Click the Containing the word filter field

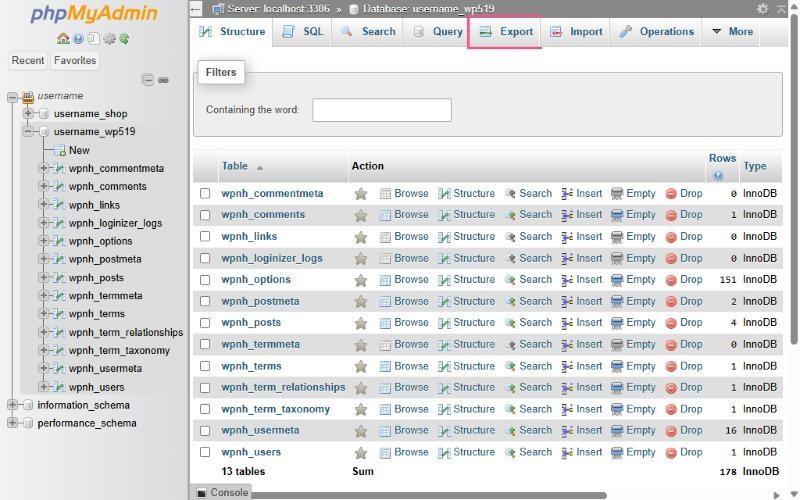pos(382,110)
